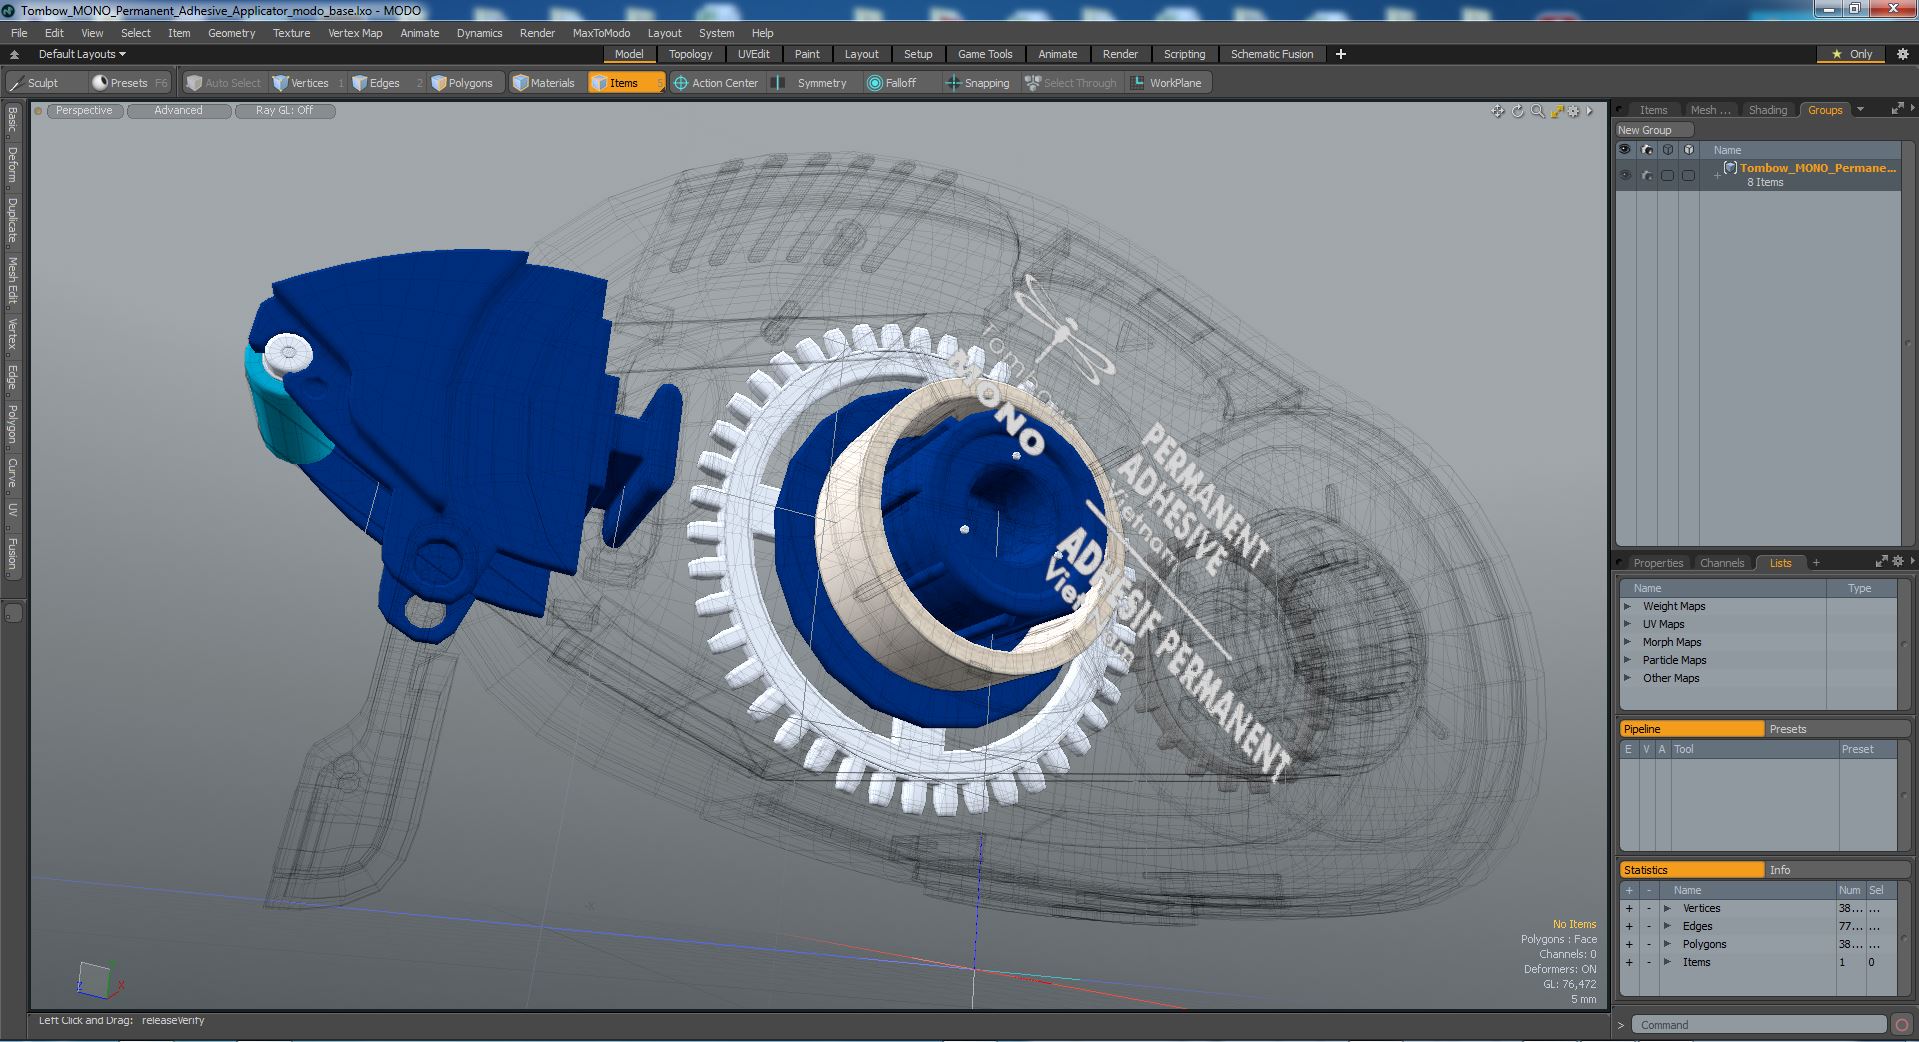The image size is (1919, 1042).
Task: Open the Vertex Map menu
Action: [x=355, y=33]
